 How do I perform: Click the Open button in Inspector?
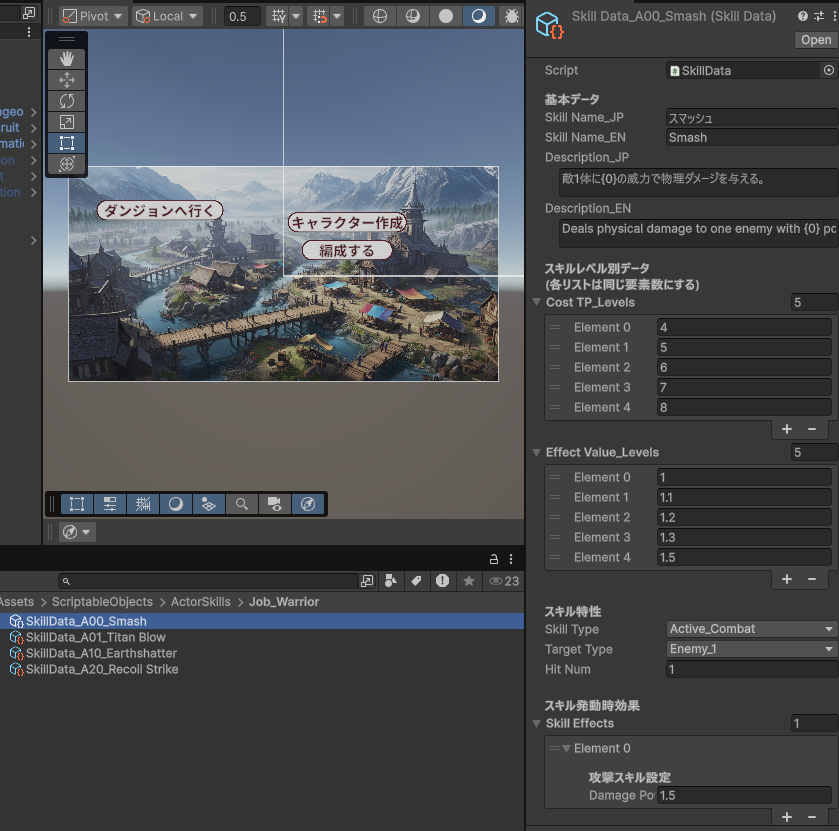tap(815, 40)
